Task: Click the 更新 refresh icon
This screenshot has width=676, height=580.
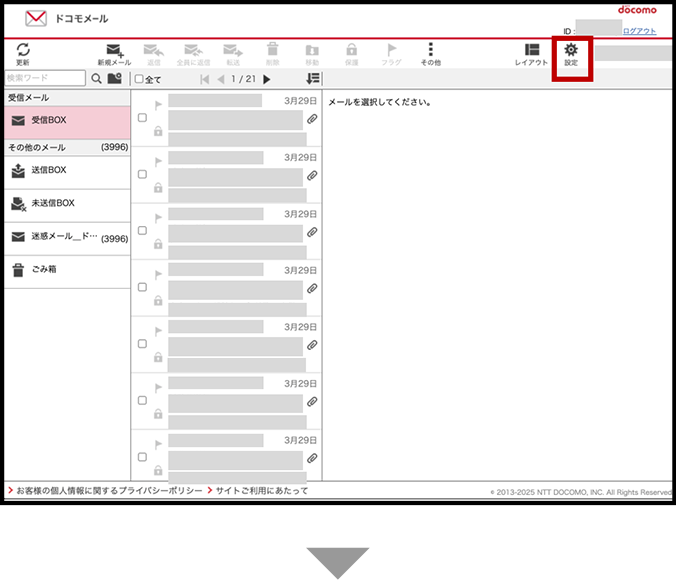Action: pyautogui.click(x=23, y=50)
